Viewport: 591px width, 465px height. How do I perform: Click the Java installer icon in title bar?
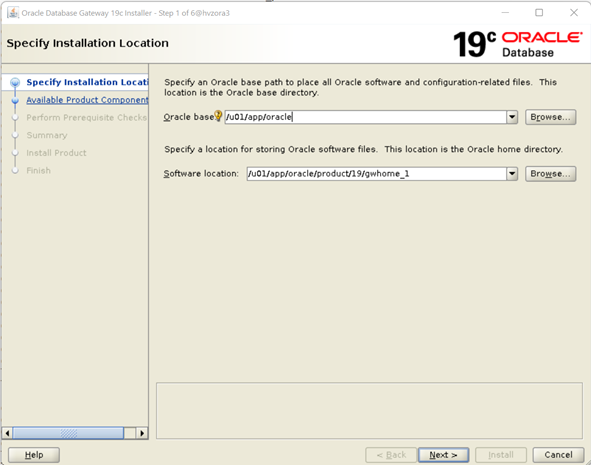[x=13, y=12]
